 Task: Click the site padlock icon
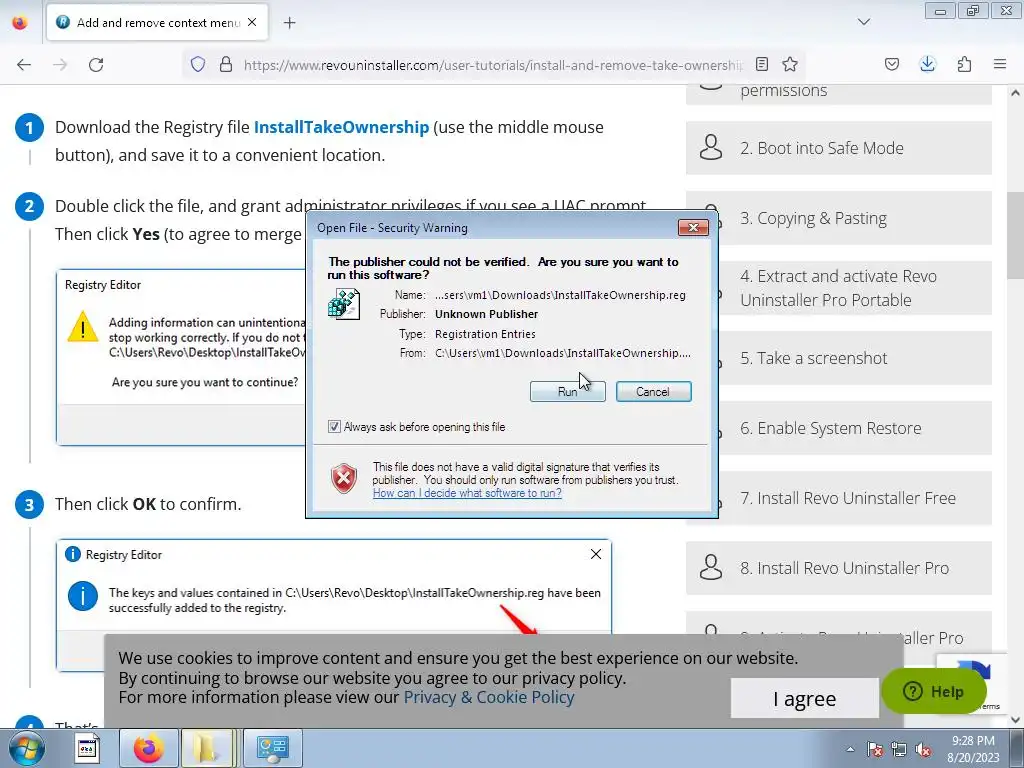[226, 64]
